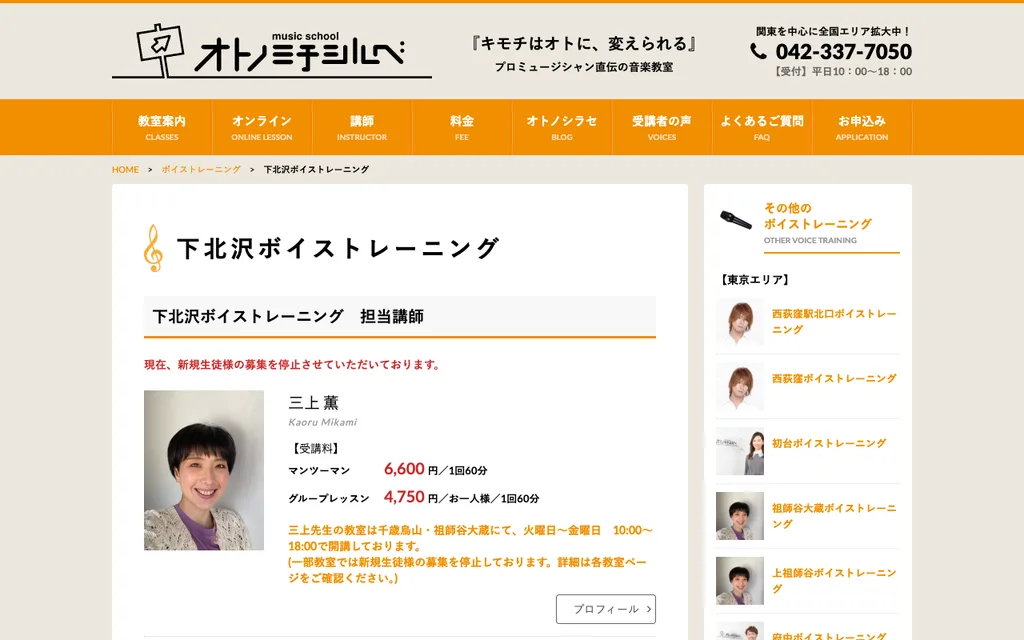Click the ボイストレーニング breadcrumb link
Viewport: 1024px width, 640px height.
(x=201, y=169)
